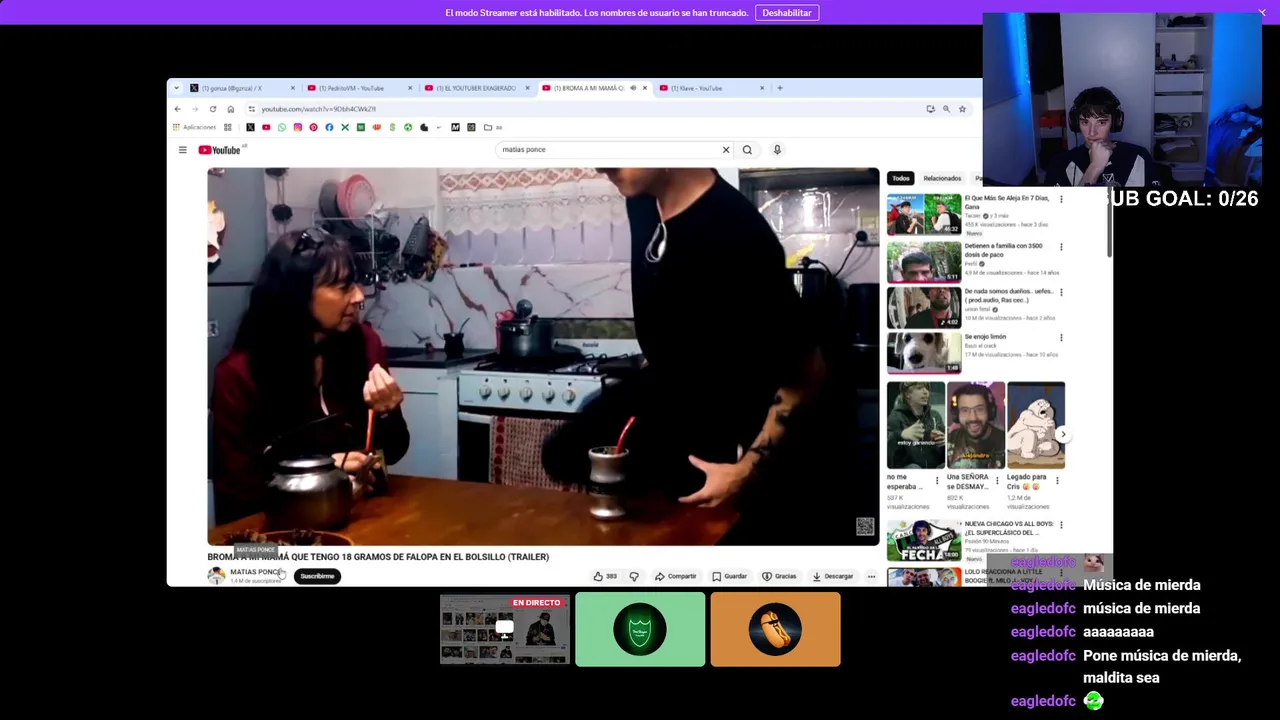
Task: Select the 'Todos' filter chip
Action: pos(901,178)
